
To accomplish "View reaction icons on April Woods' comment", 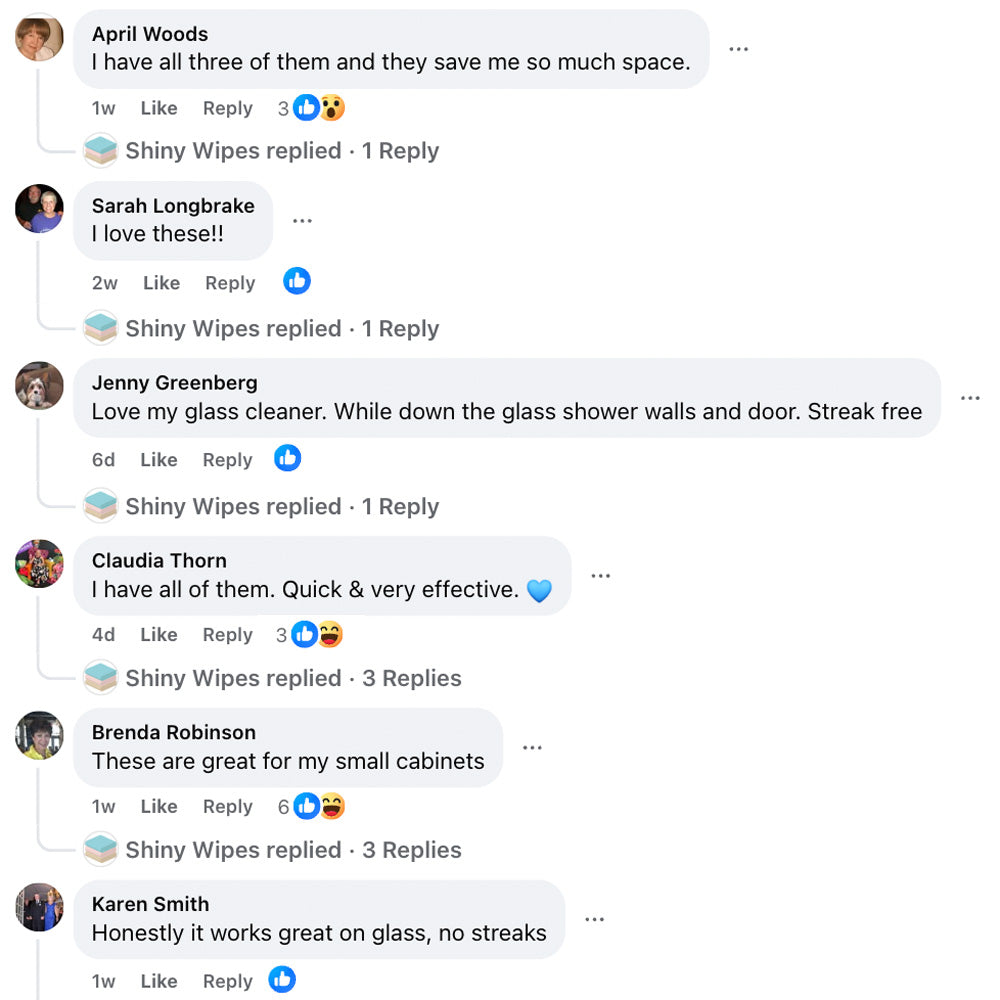I will (x=319, y=108).
